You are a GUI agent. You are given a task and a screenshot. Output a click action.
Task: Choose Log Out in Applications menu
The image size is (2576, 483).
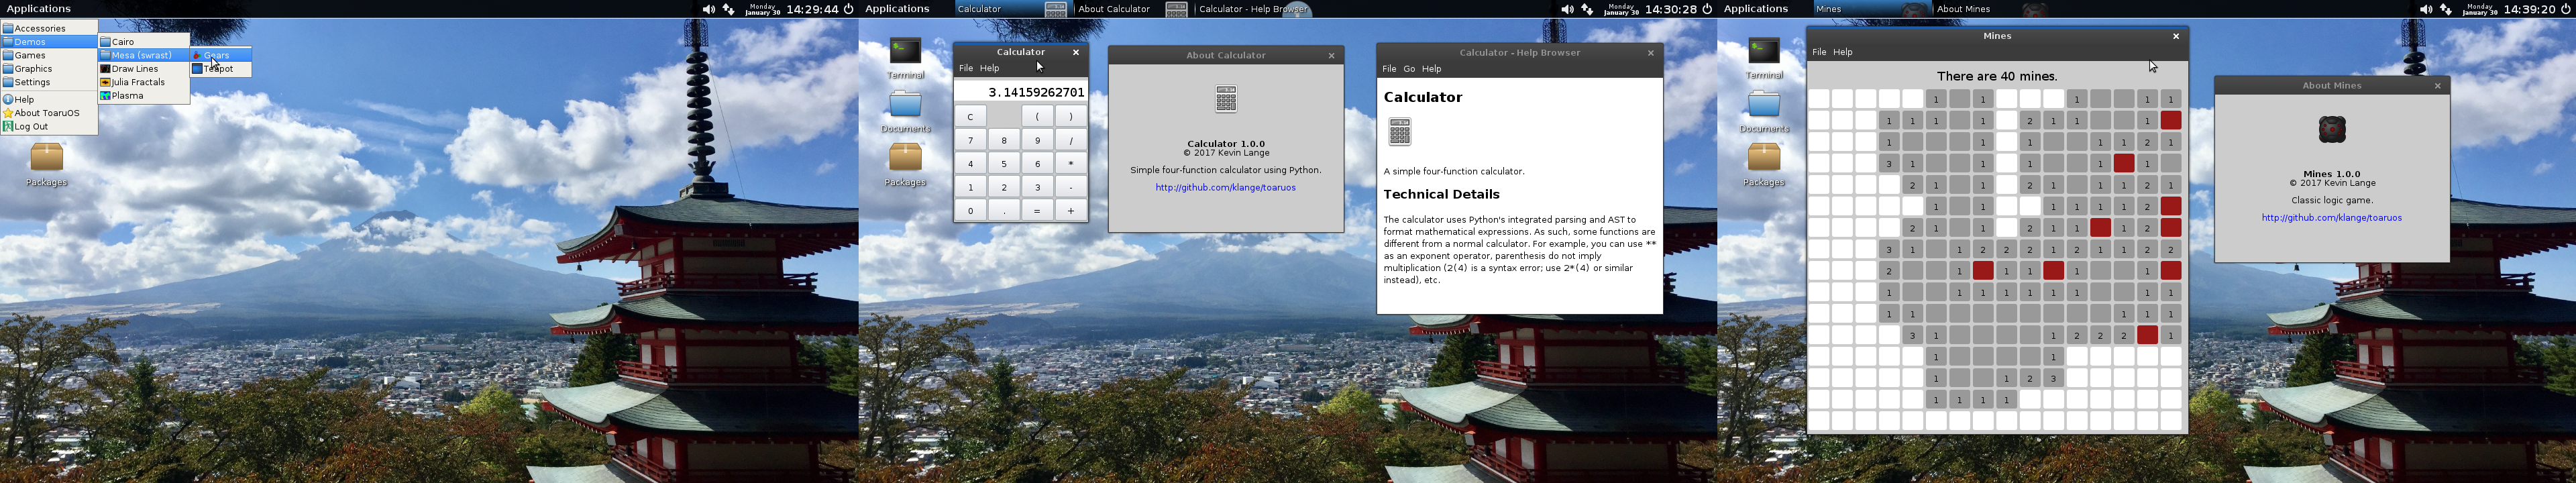coord(49,126)
